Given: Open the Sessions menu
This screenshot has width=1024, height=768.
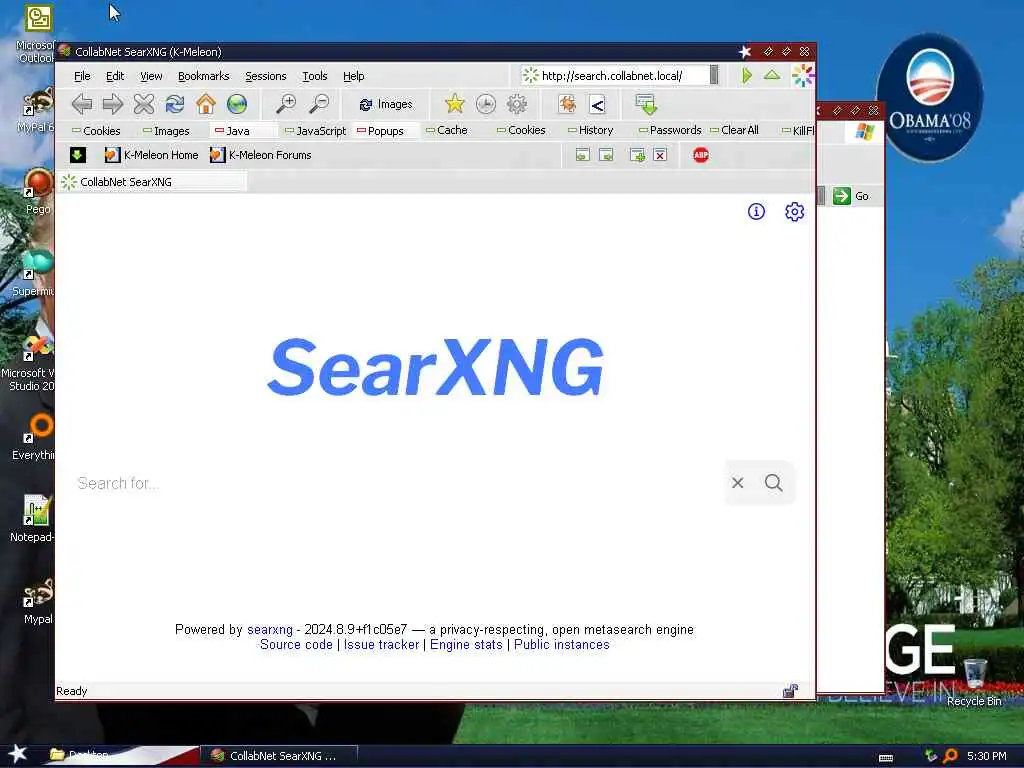Looking at the screenshot, I should coord(266,76).
